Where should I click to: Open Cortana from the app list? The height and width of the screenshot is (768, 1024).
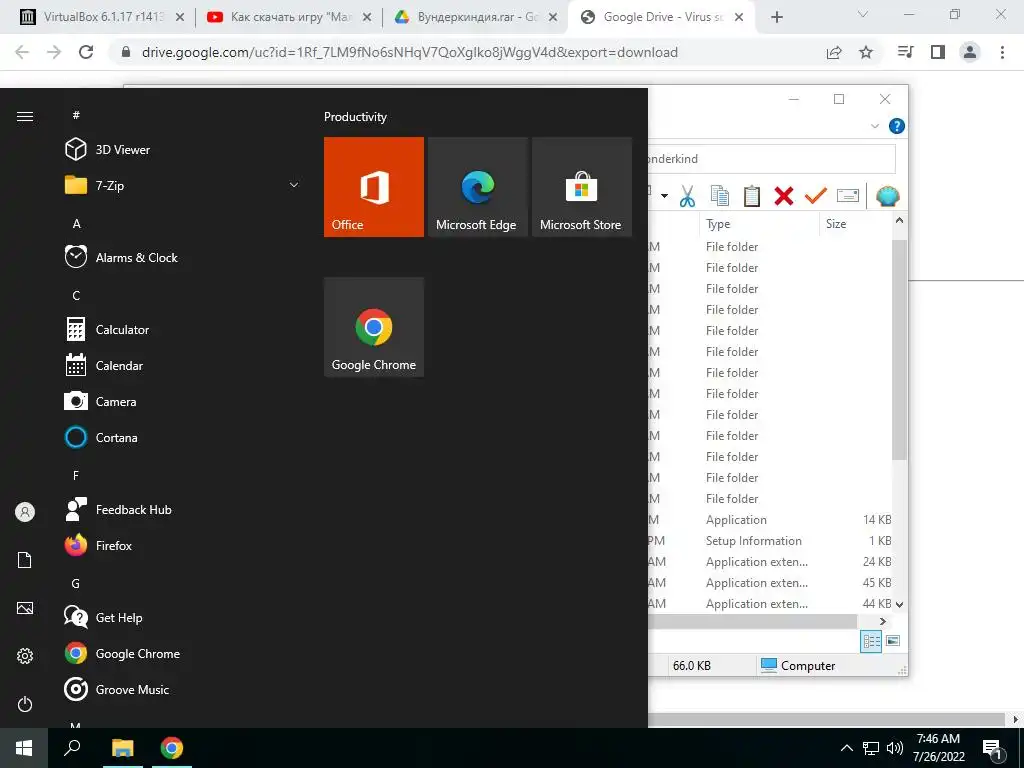tap(101, 438)
